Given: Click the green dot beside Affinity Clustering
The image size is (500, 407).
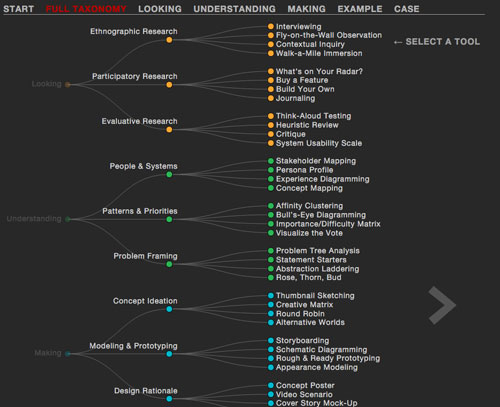Looking at the screenshot, I should click(271, 206).
